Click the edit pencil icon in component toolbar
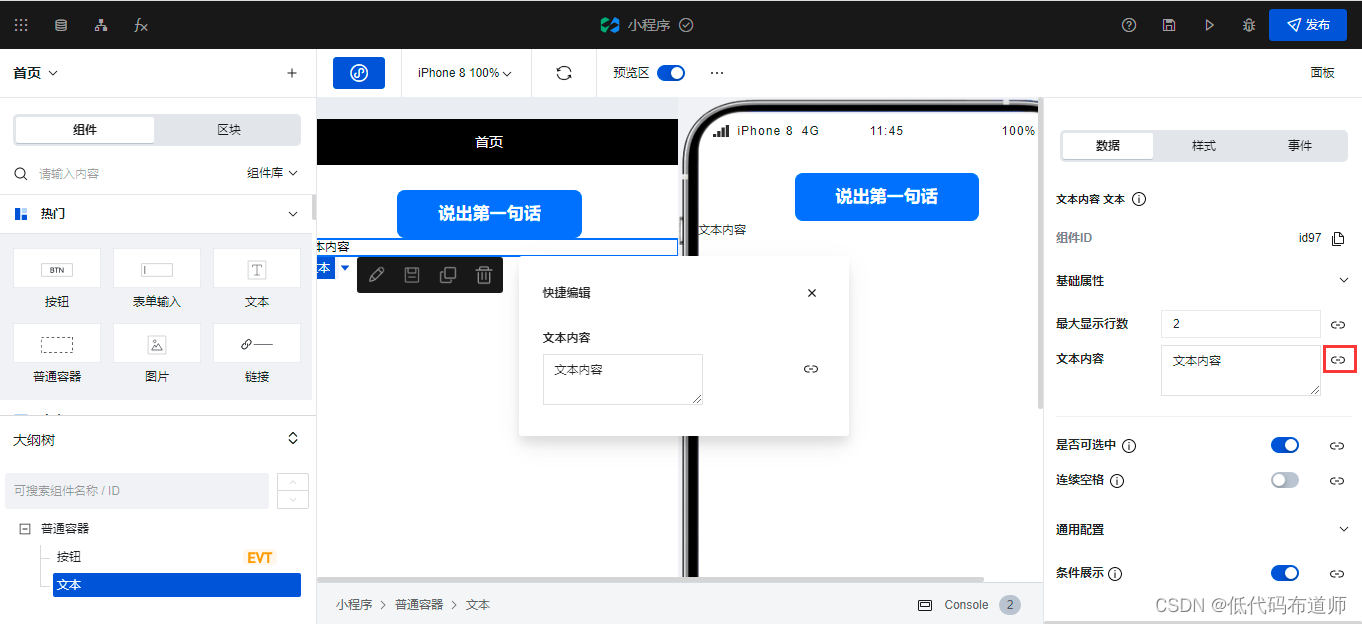This screenshot has height=624, width=1362. pos(376,274)
